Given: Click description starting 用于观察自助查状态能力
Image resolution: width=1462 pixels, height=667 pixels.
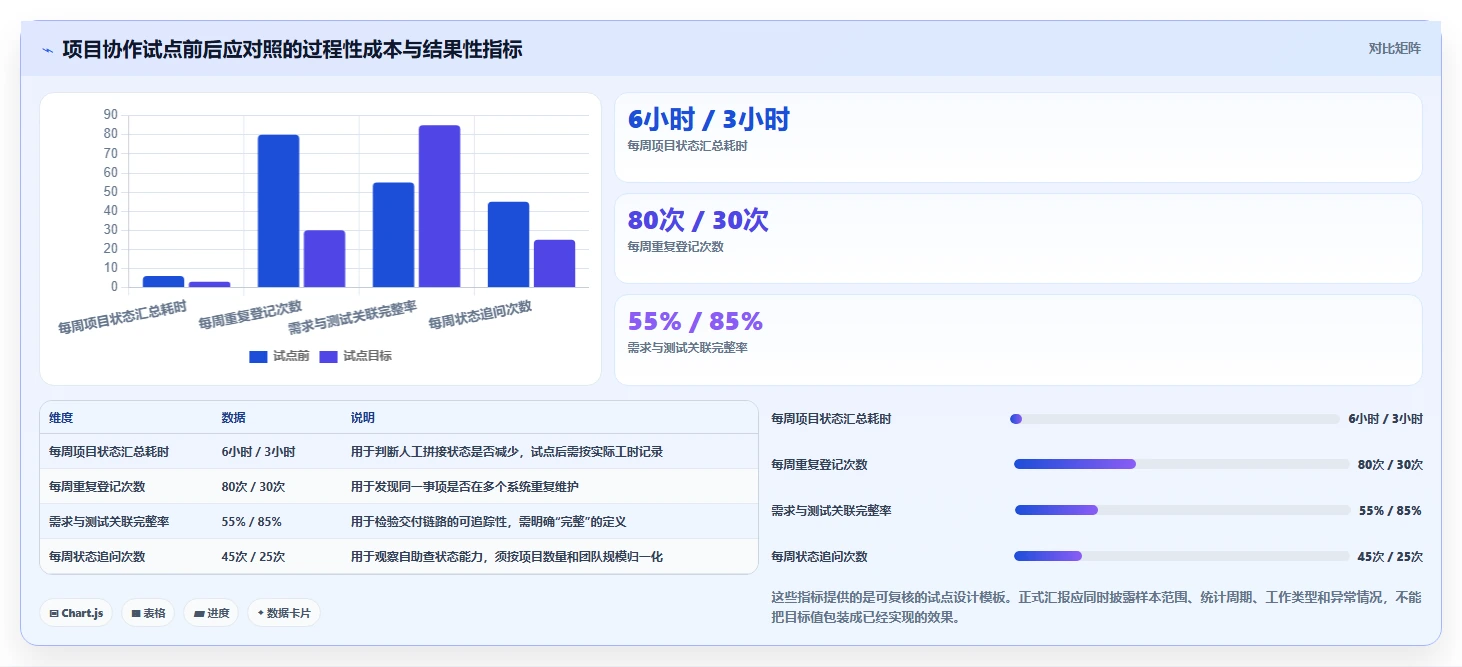Looking at the screenshot, I should pos(506,557).
